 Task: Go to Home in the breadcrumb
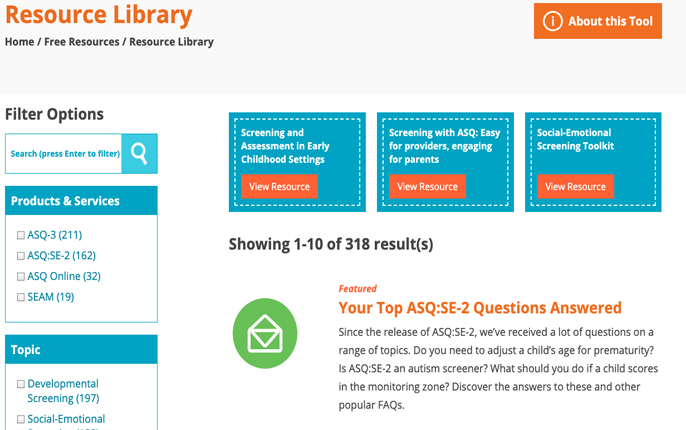point(19,42)
